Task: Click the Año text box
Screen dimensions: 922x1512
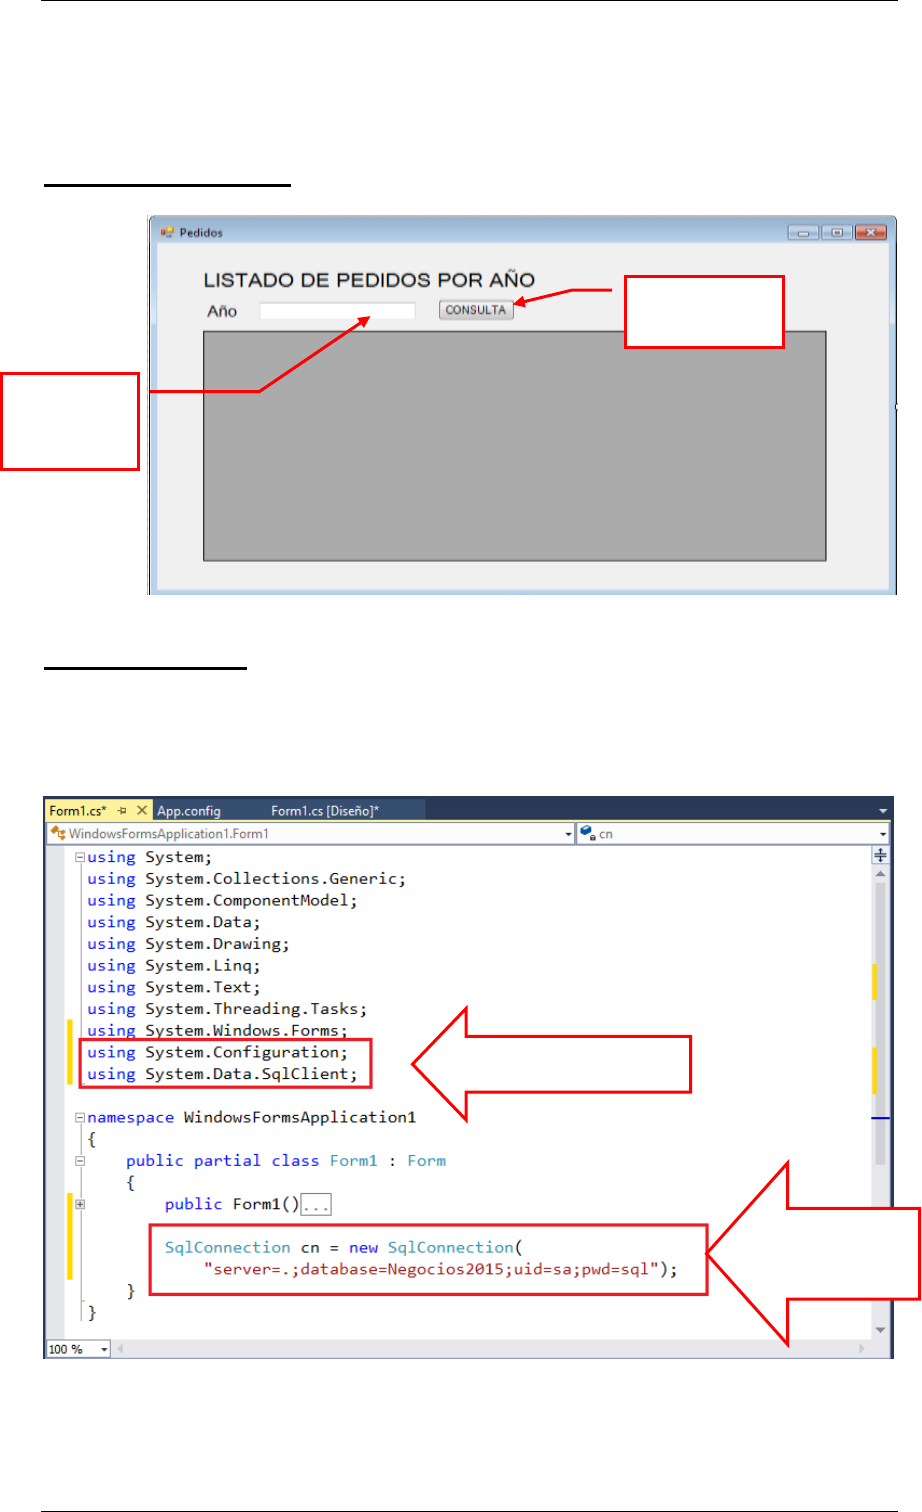Action: tap(337, 311)
